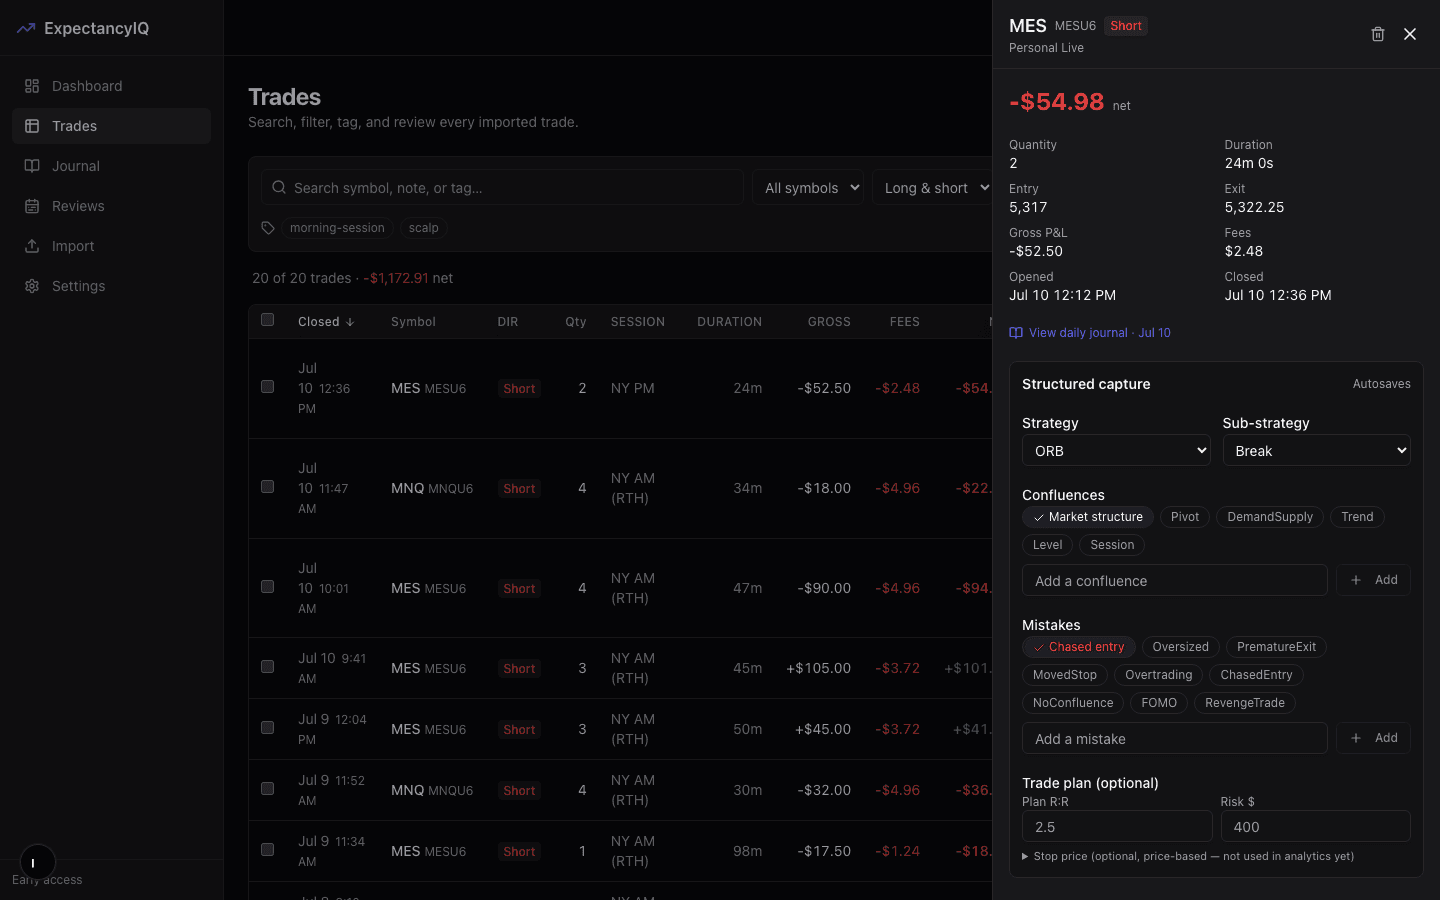Viewport: 1440px width, 900px height.
Task: Toggle the Pivot confluence chip
Action: [x=1185, y=517]
